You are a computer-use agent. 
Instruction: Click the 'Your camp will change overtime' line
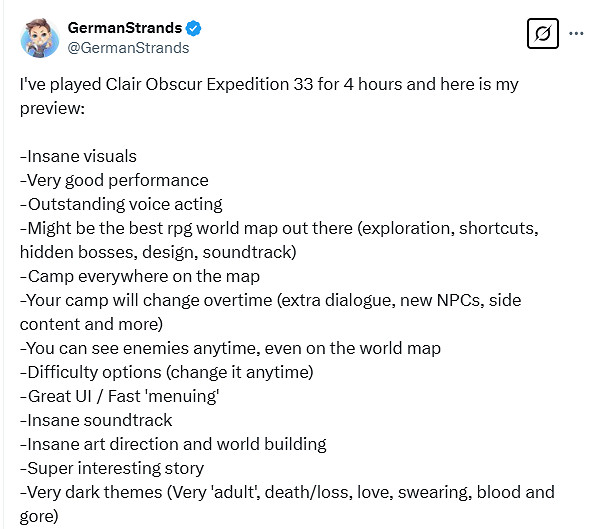pos(270,300)
